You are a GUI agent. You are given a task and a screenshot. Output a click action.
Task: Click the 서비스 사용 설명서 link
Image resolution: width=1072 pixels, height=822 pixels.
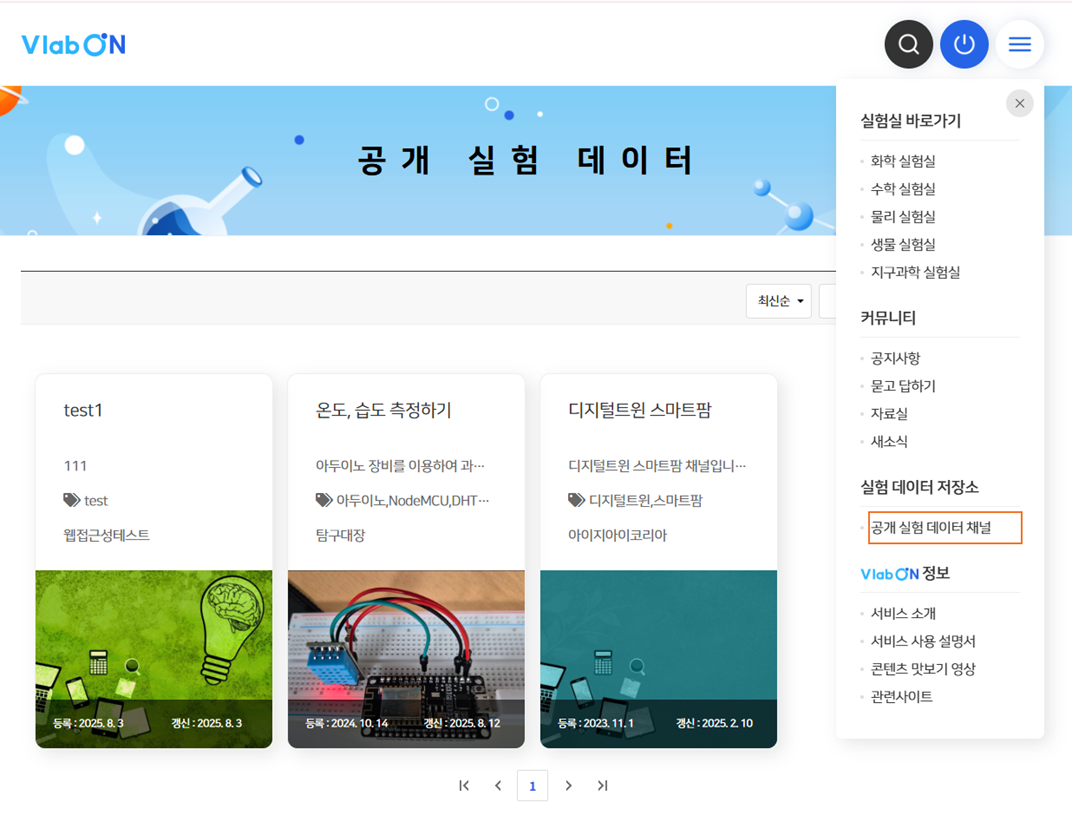click(922, 641)
